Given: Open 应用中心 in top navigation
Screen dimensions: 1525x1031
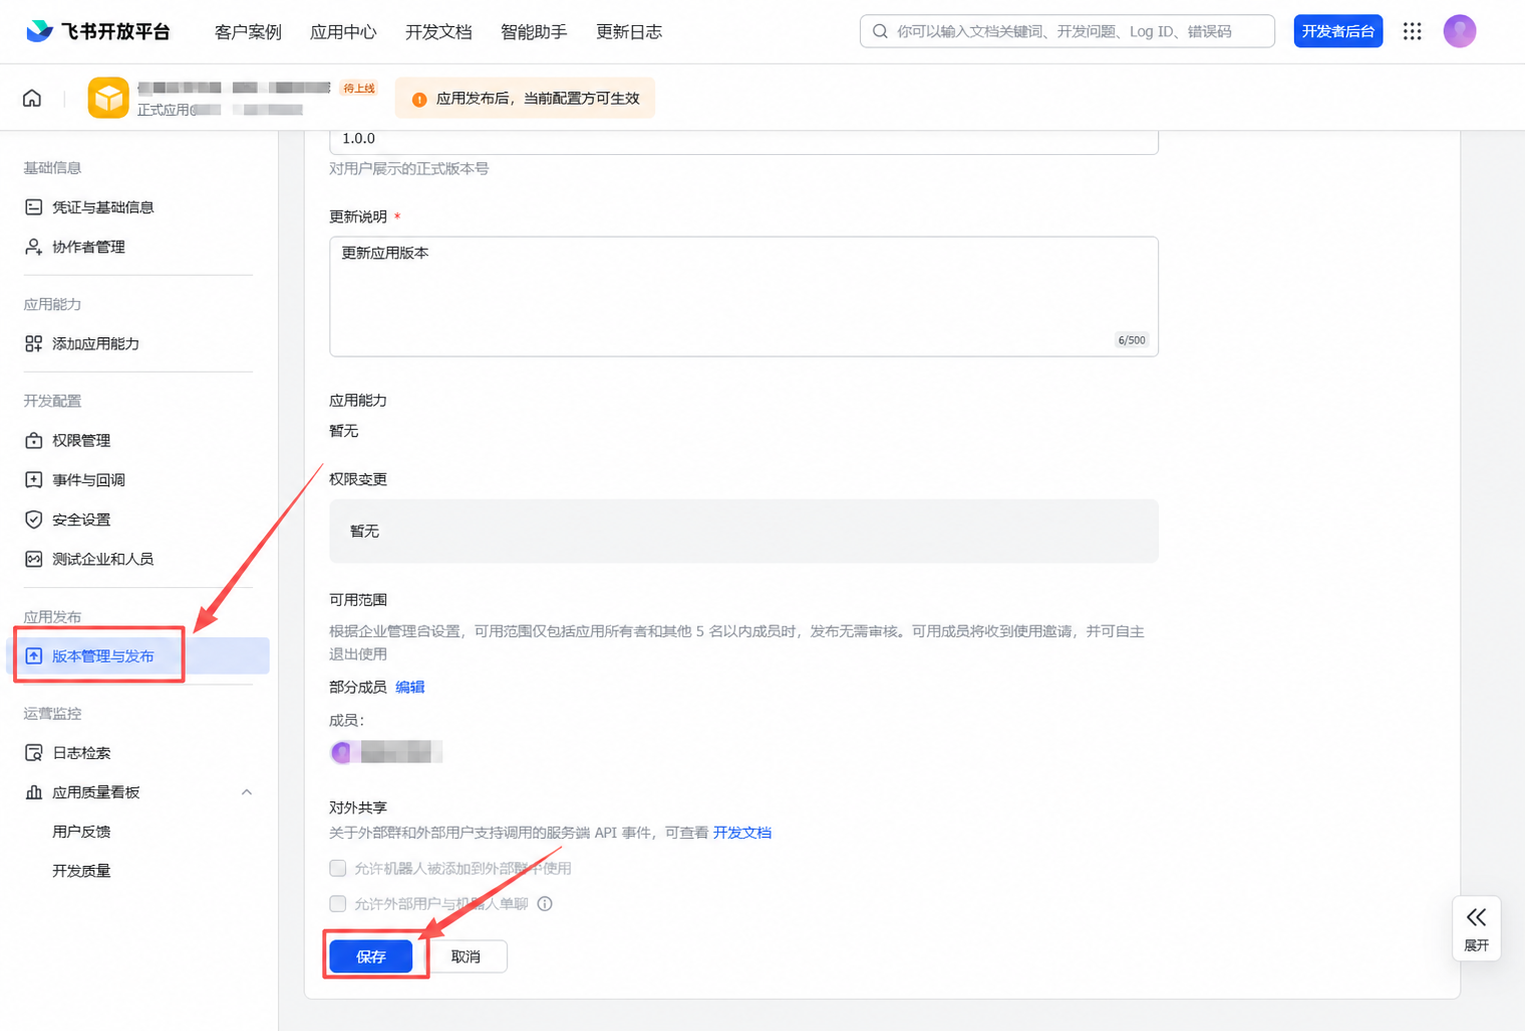Looking at the screenshot, I should pos(343,32).
